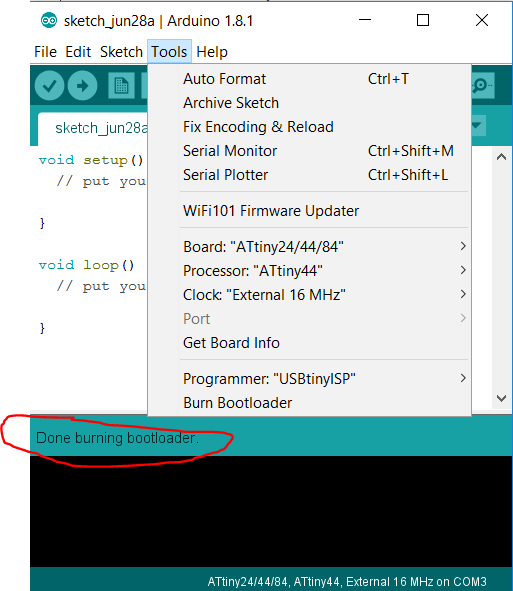
Task: Click the Verify checkmark toolbar icon
Action: coord(49,86)
